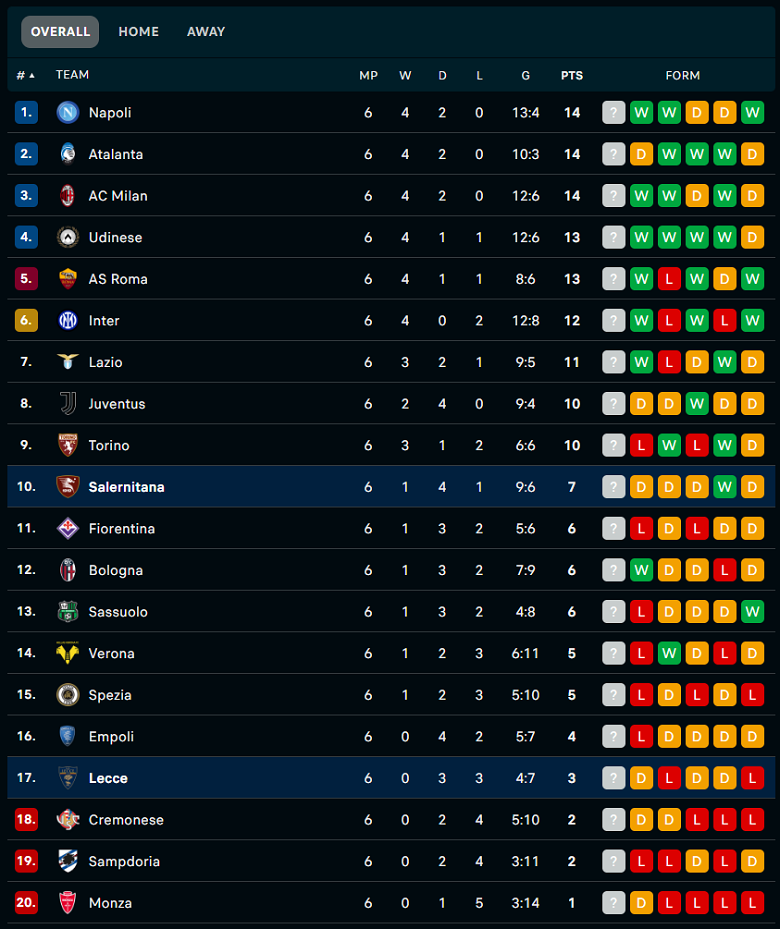Click Udinese's first green W form badge
Viewport: 780px width, 929px height.
(x=641, y=238)
